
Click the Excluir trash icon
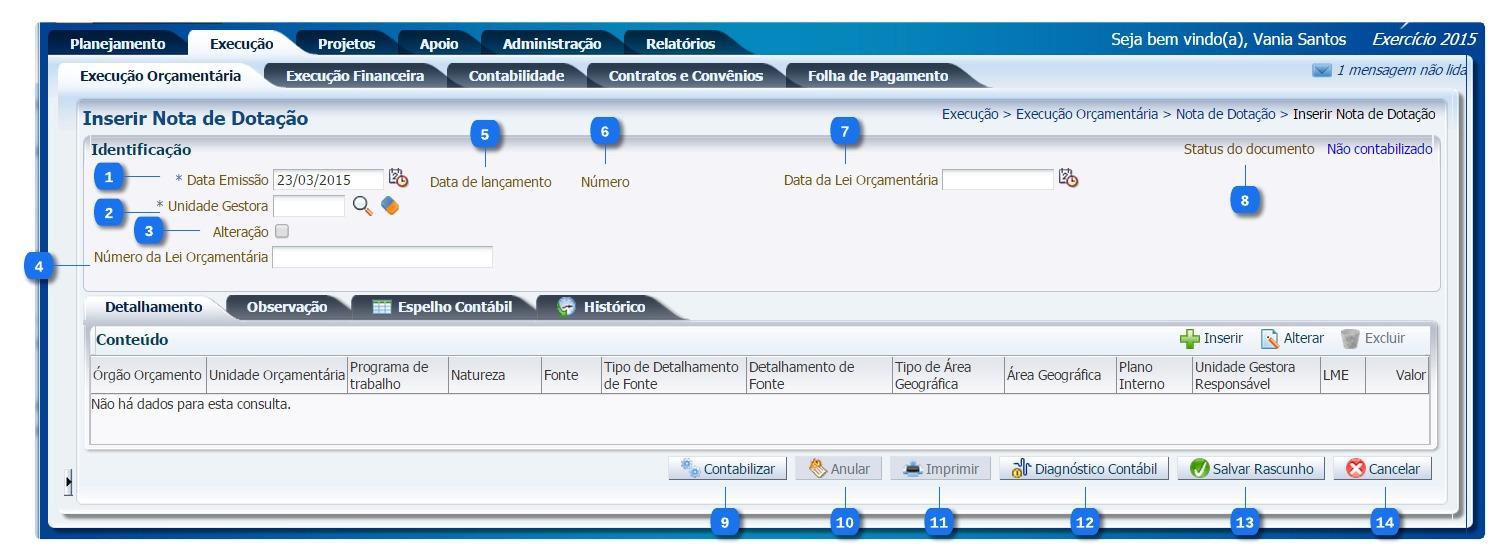1351,339
